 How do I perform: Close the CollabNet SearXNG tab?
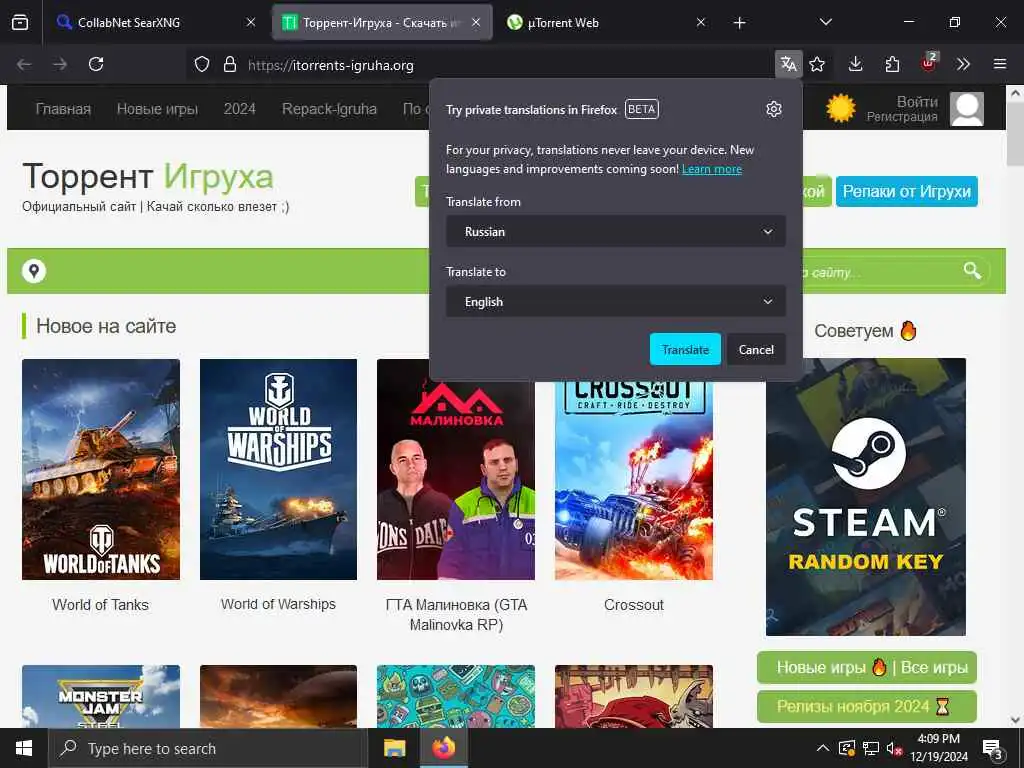click(x=251, y=22)
